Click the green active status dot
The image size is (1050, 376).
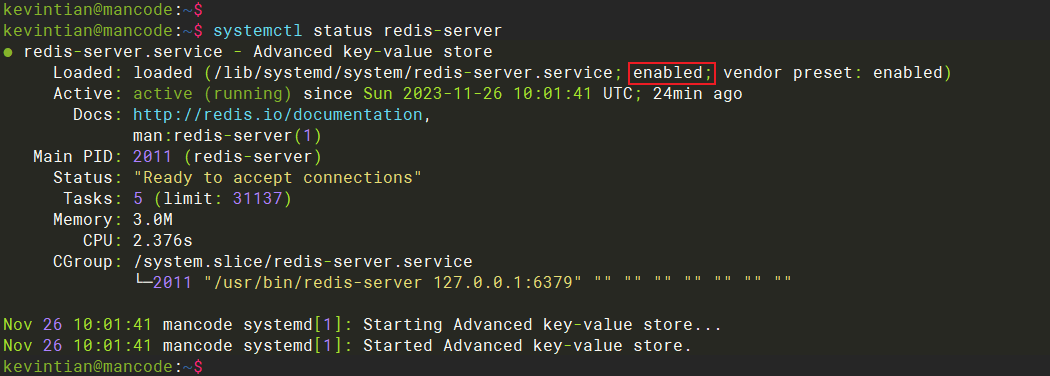click(x=7, y=52)
